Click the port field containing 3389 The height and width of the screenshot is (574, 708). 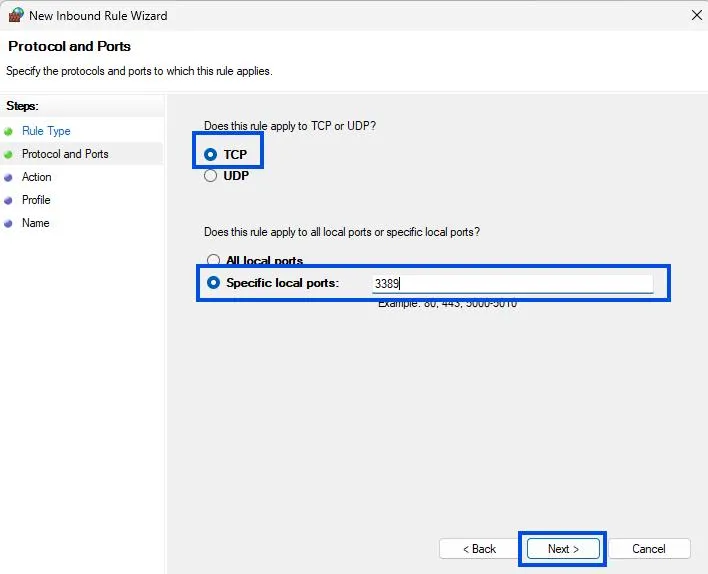point(512,284)
